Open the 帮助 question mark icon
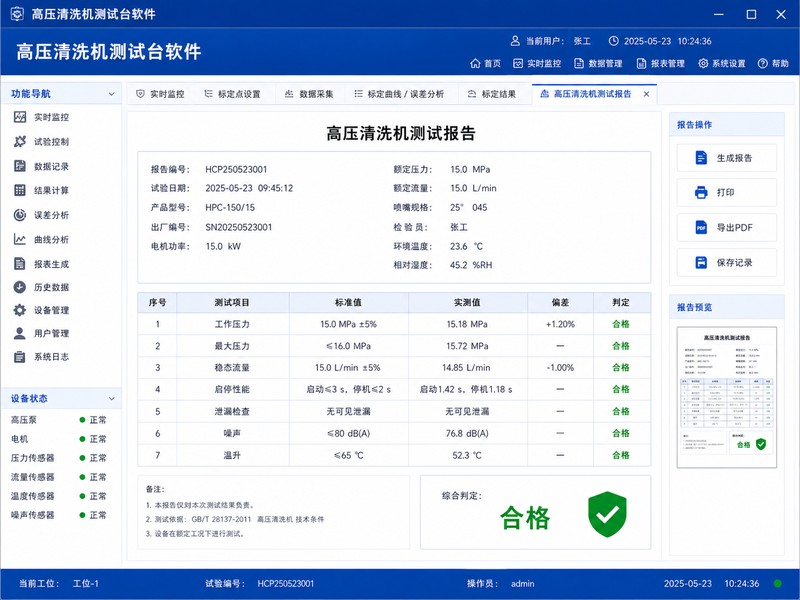Viewport: 800px width, 600px height. 763,63
